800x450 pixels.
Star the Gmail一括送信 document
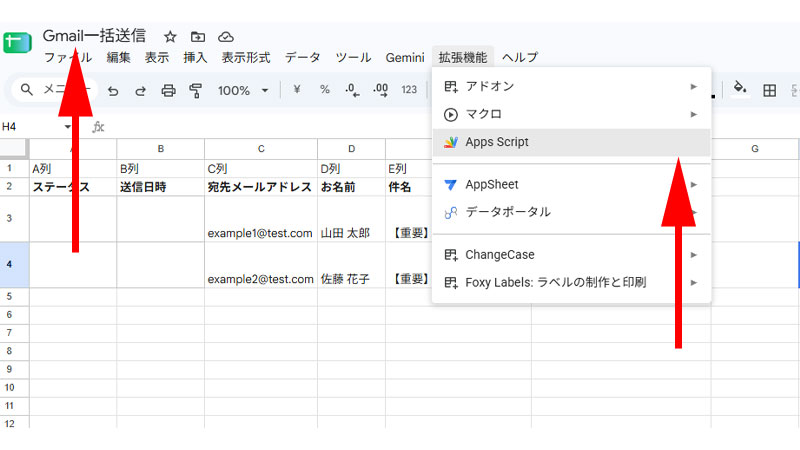point(170,37)
